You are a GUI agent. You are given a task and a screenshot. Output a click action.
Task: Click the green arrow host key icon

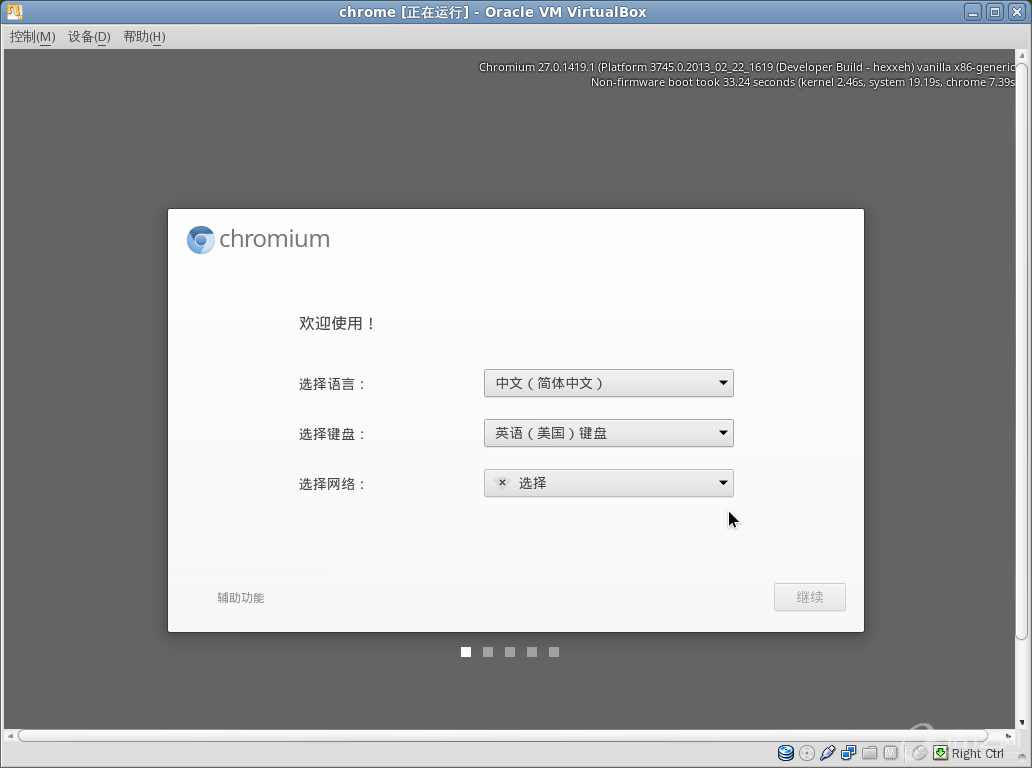pyautogui.click(x=940, y=753)
